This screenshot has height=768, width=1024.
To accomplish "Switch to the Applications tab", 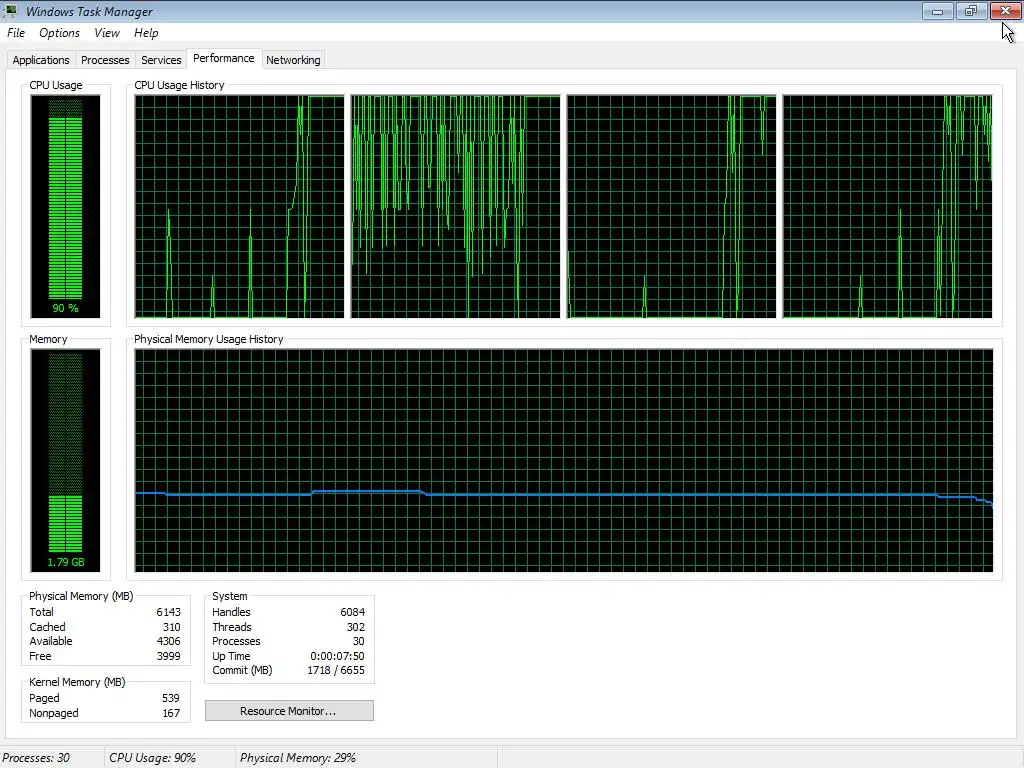I will [40, 60].
